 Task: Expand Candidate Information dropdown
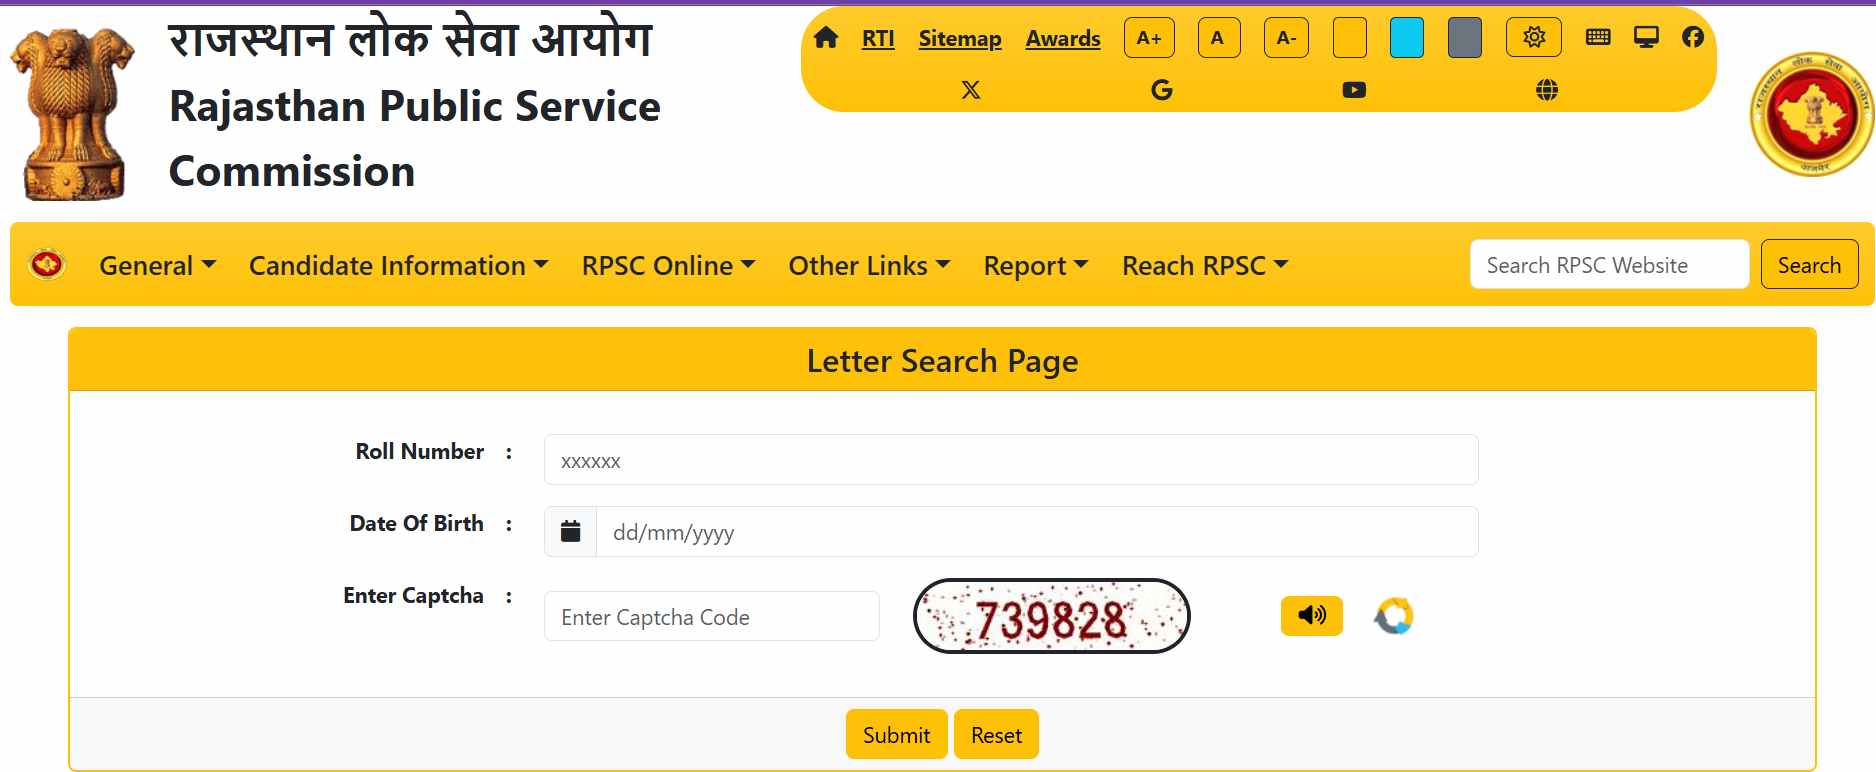tap(398, 265)
